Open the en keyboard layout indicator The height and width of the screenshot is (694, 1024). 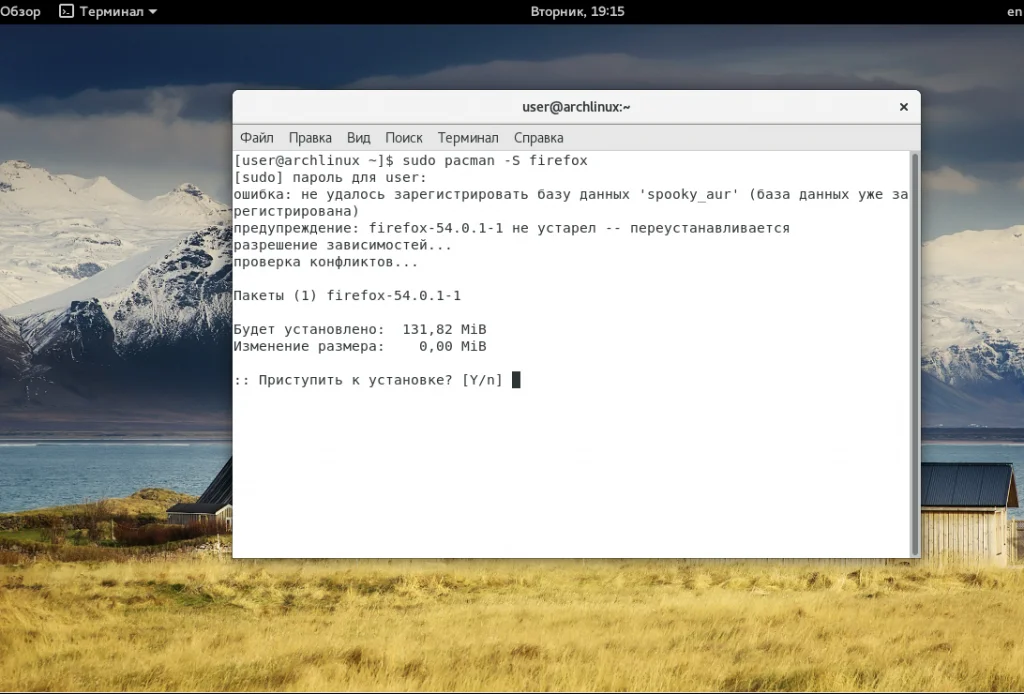coord(1012,12)
